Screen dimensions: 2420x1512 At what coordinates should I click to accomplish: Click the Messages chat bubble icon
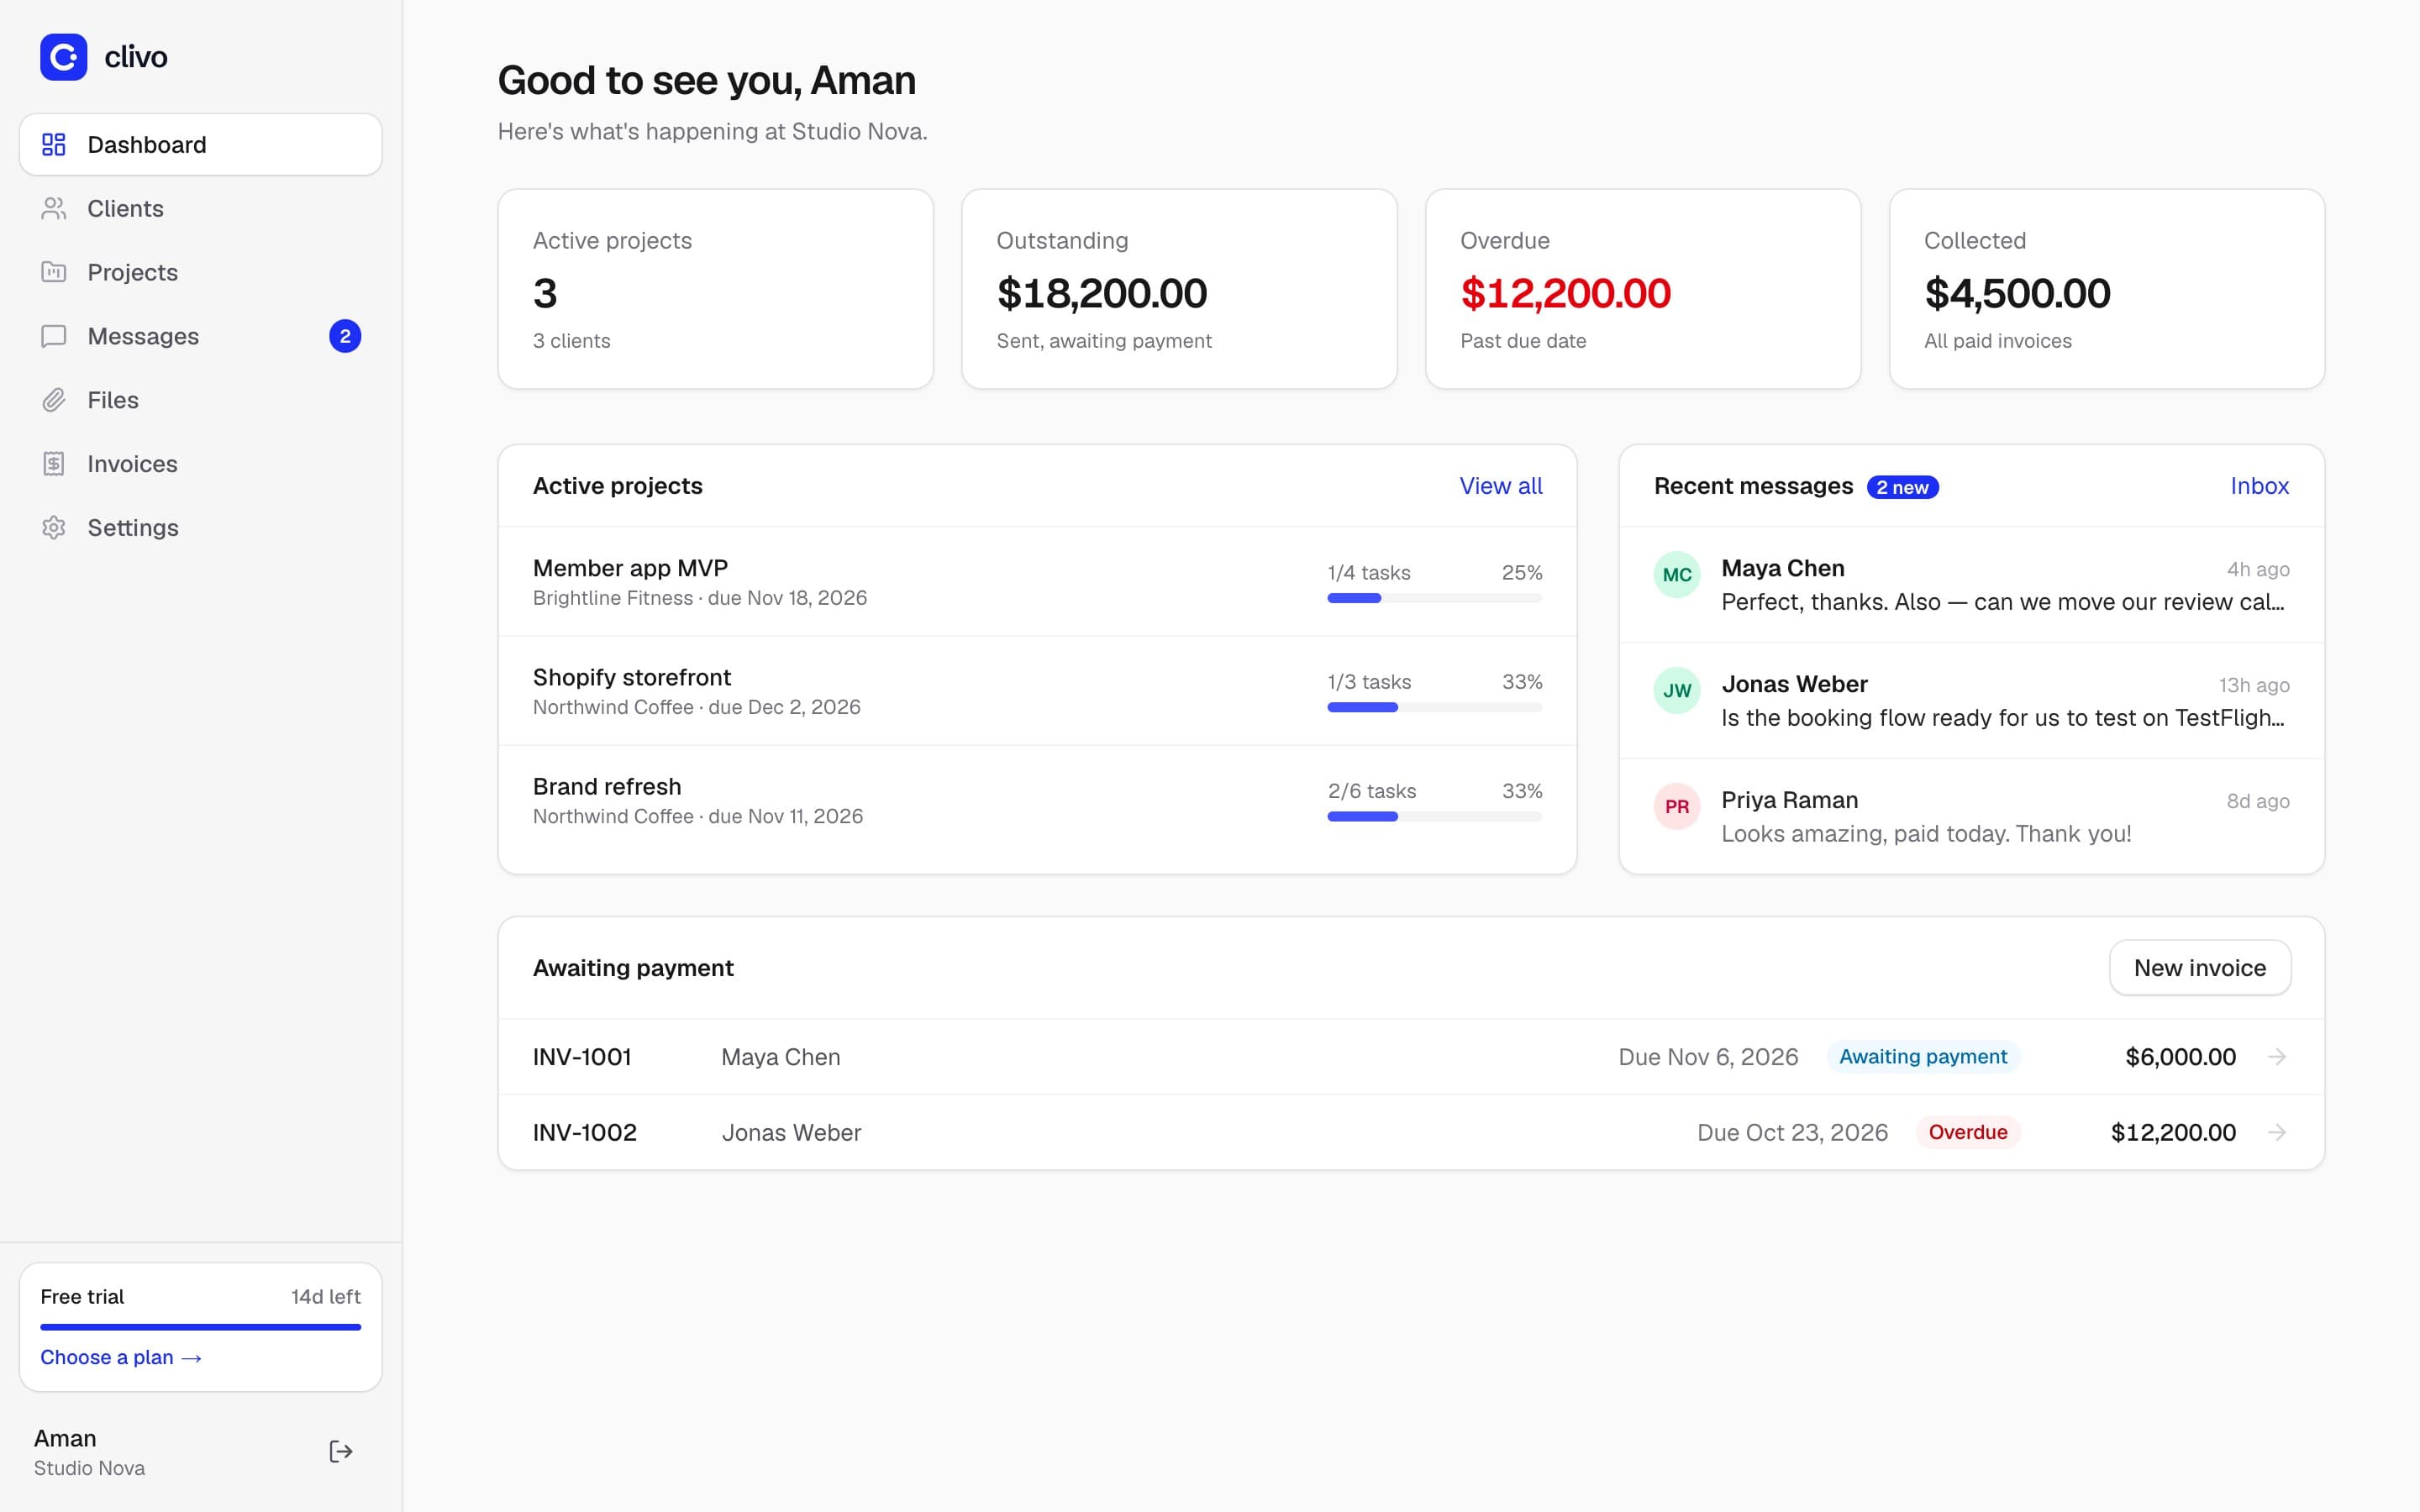click(x=54, y=336)
